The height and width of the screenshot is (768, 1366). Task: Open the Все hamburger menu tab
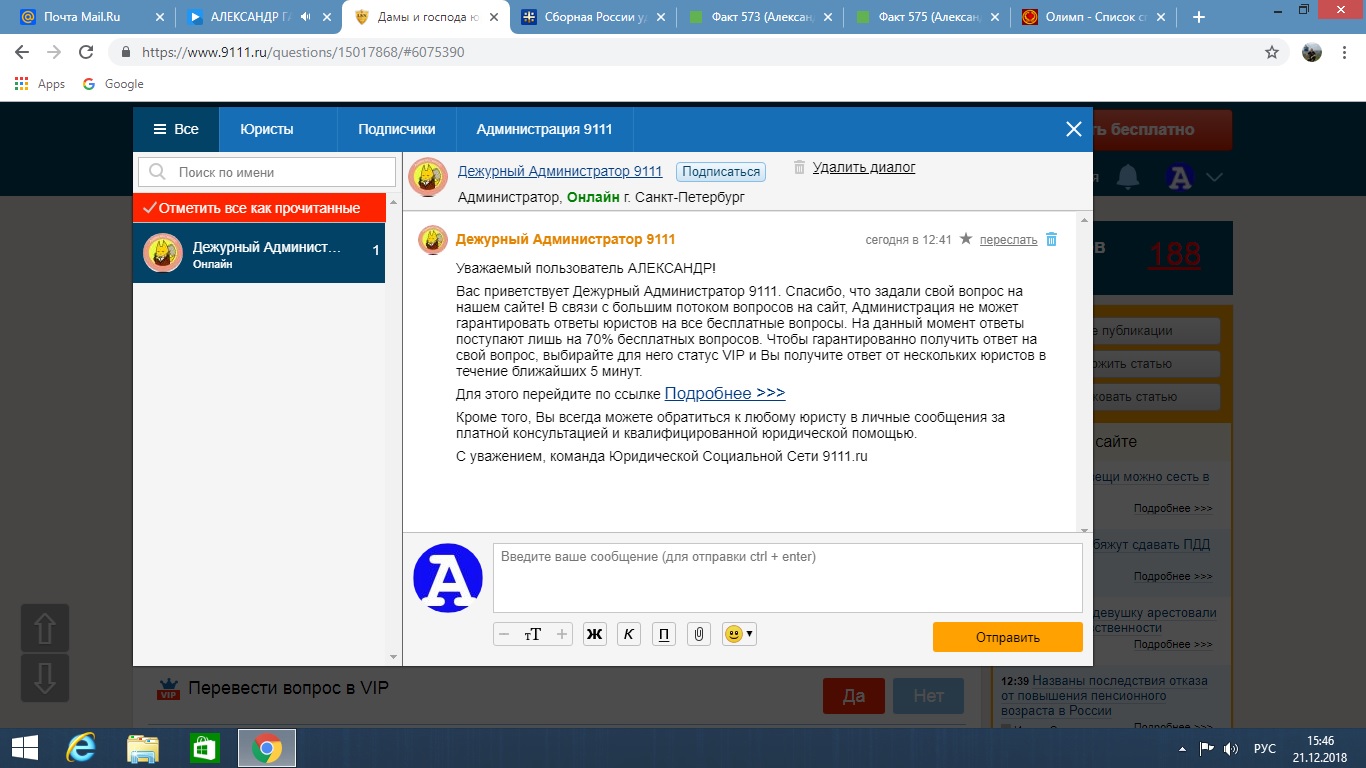tap(176, 129)
